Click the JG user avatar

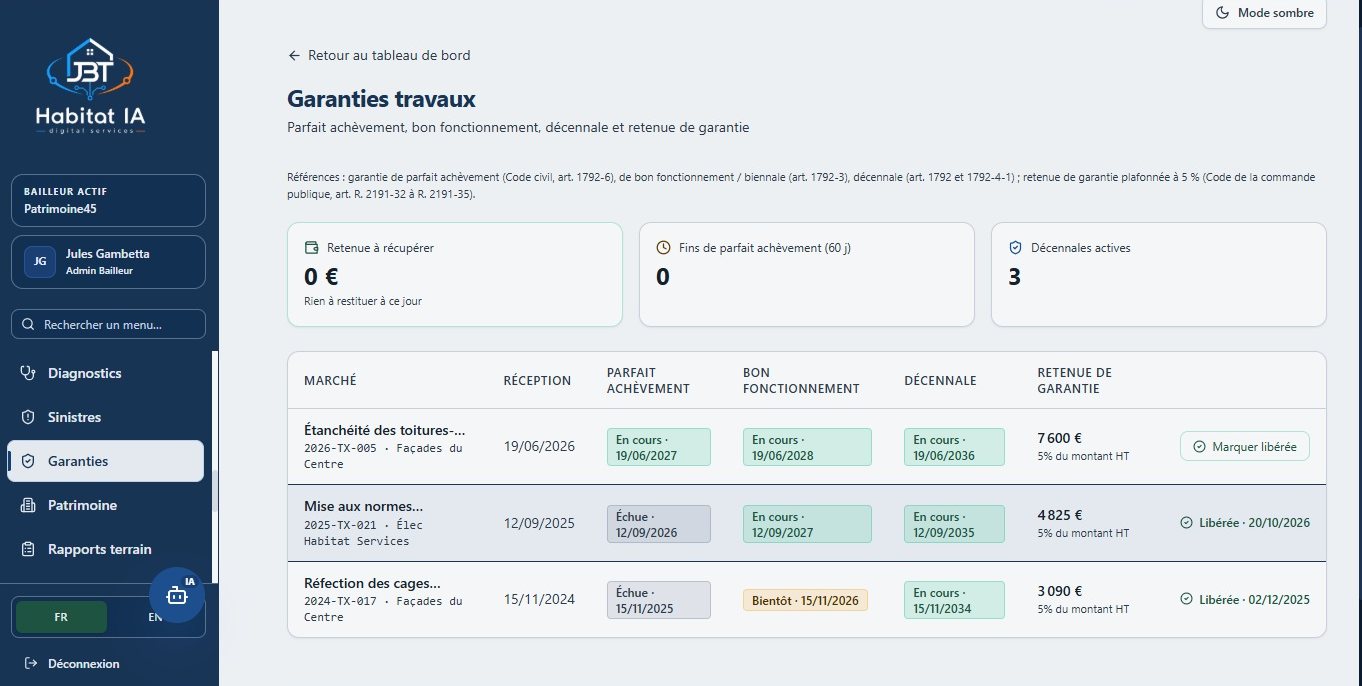(39, 261)
